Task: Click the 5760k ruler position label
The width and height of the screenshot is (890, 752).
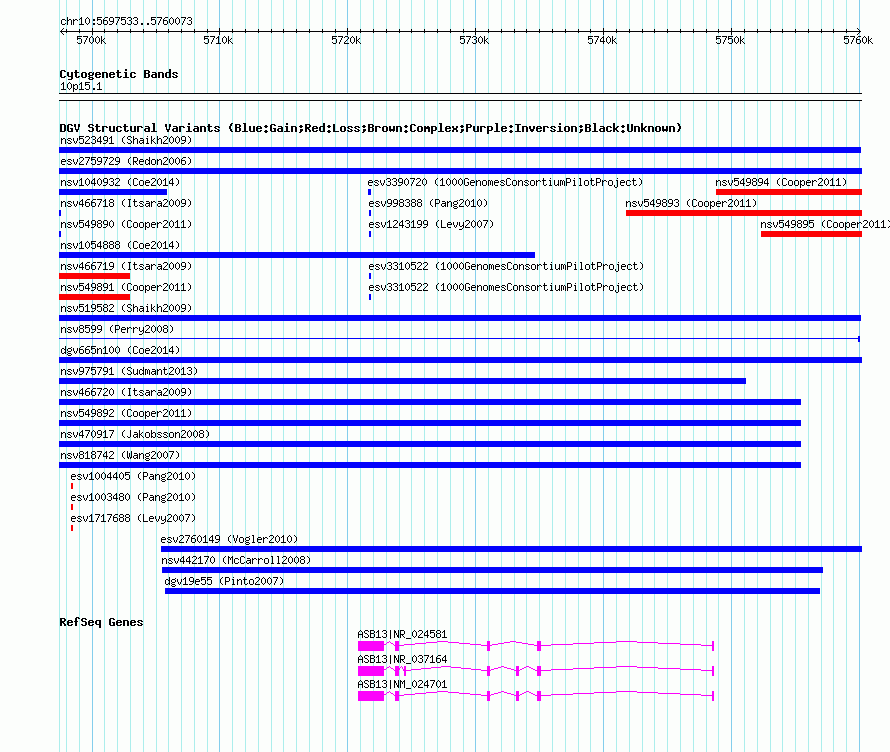Action: point(858,40)
